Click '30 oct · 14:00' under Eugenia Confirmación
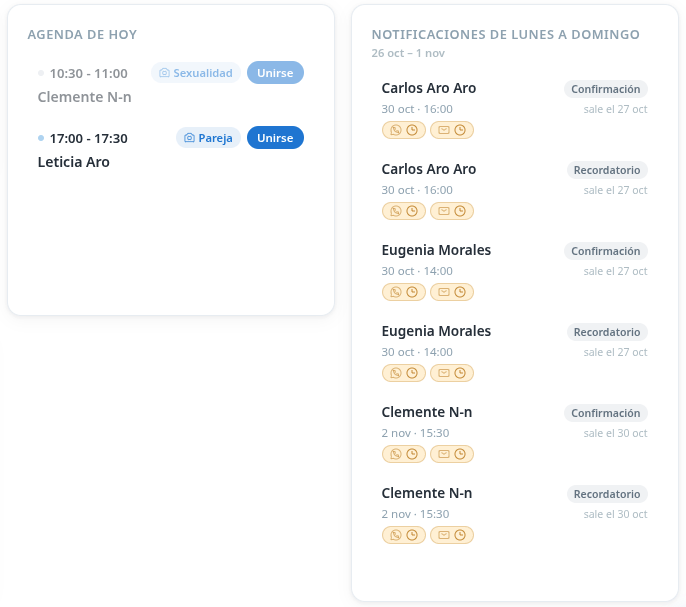686x607 pixels. pos(417,271)
